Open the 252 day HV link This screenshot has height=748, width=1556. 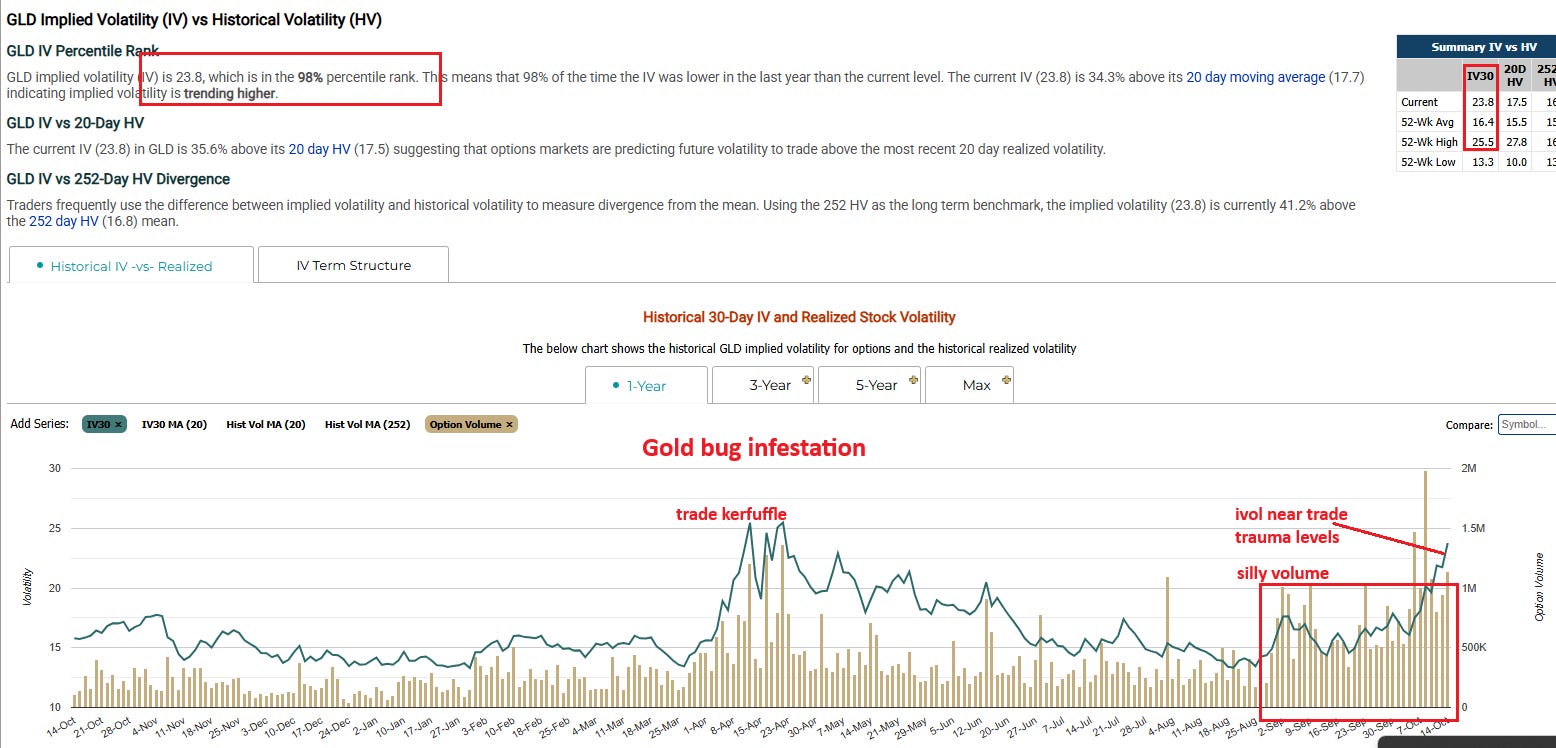coord(64,221)
